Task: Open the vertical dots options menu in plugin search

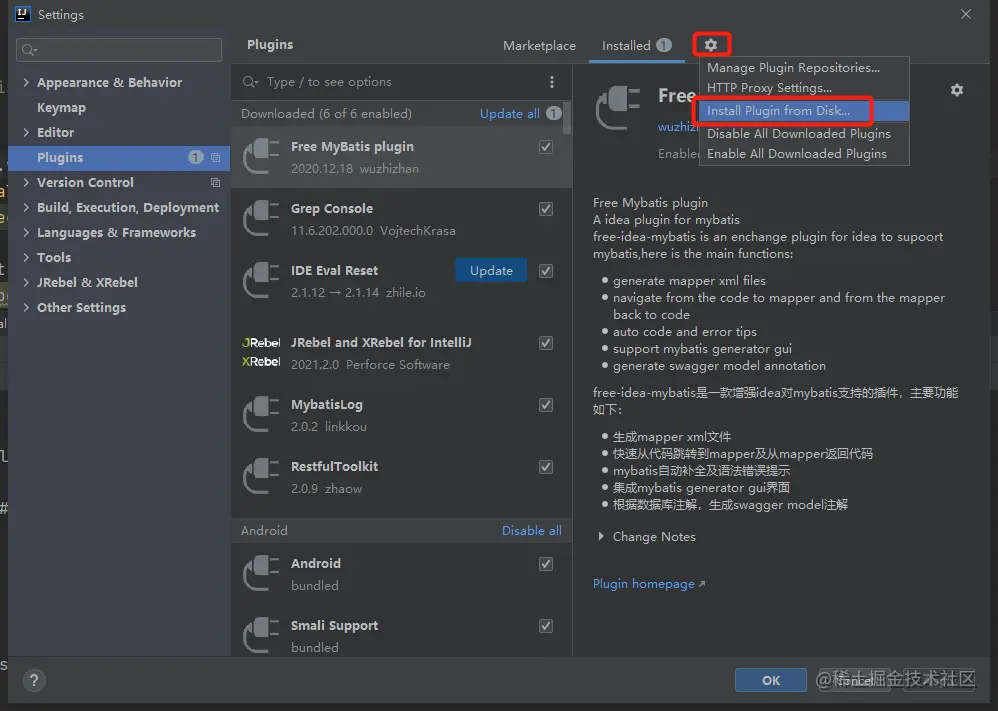Action: coord(552,82)
